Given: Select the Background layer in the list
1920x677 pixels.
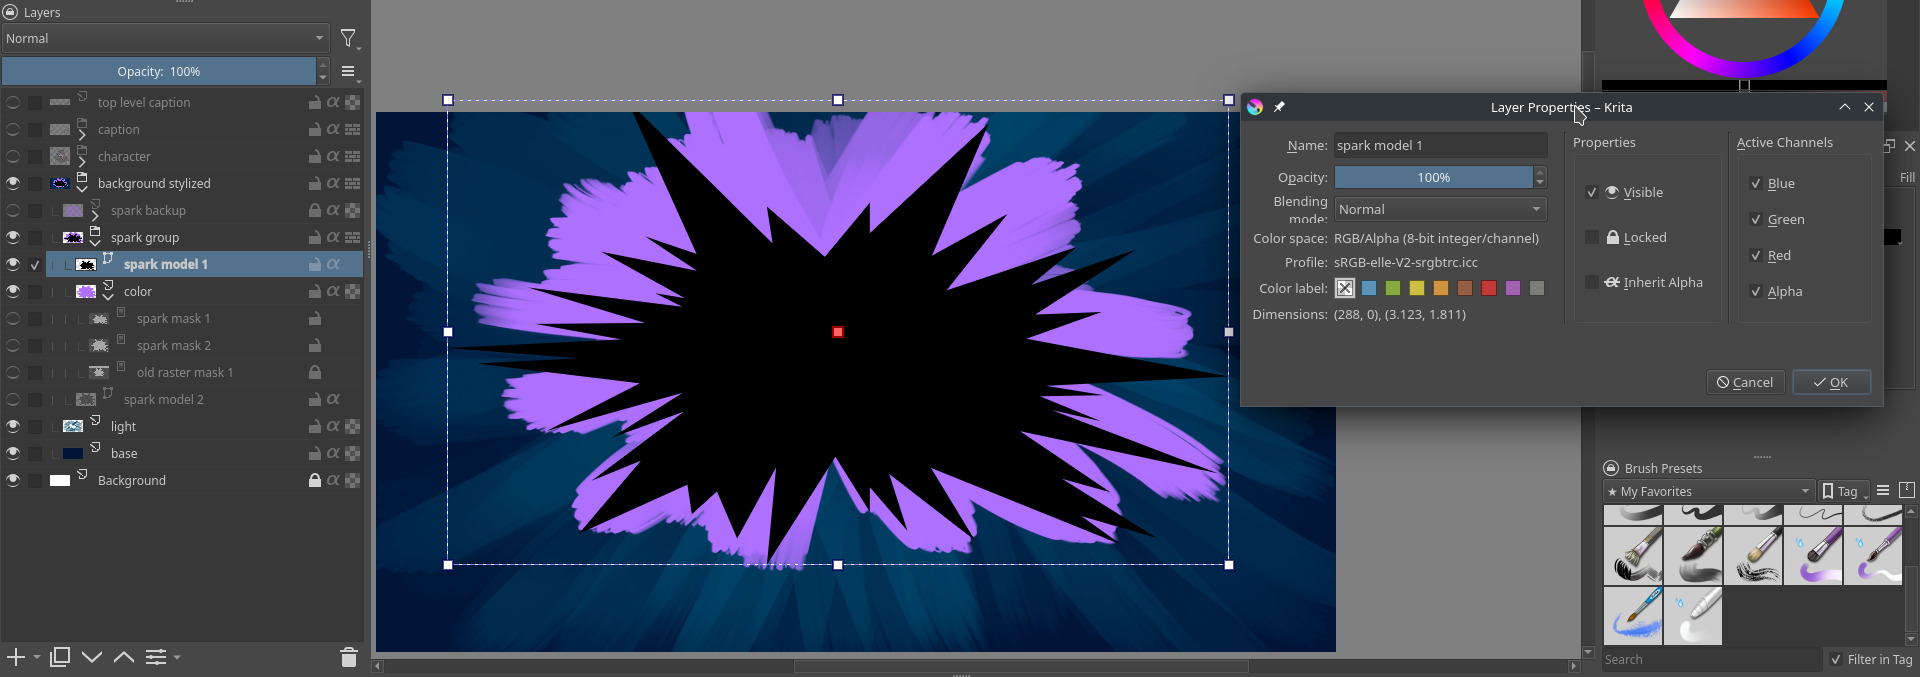Looking at the screenshot, I should (x=132, y=481).
